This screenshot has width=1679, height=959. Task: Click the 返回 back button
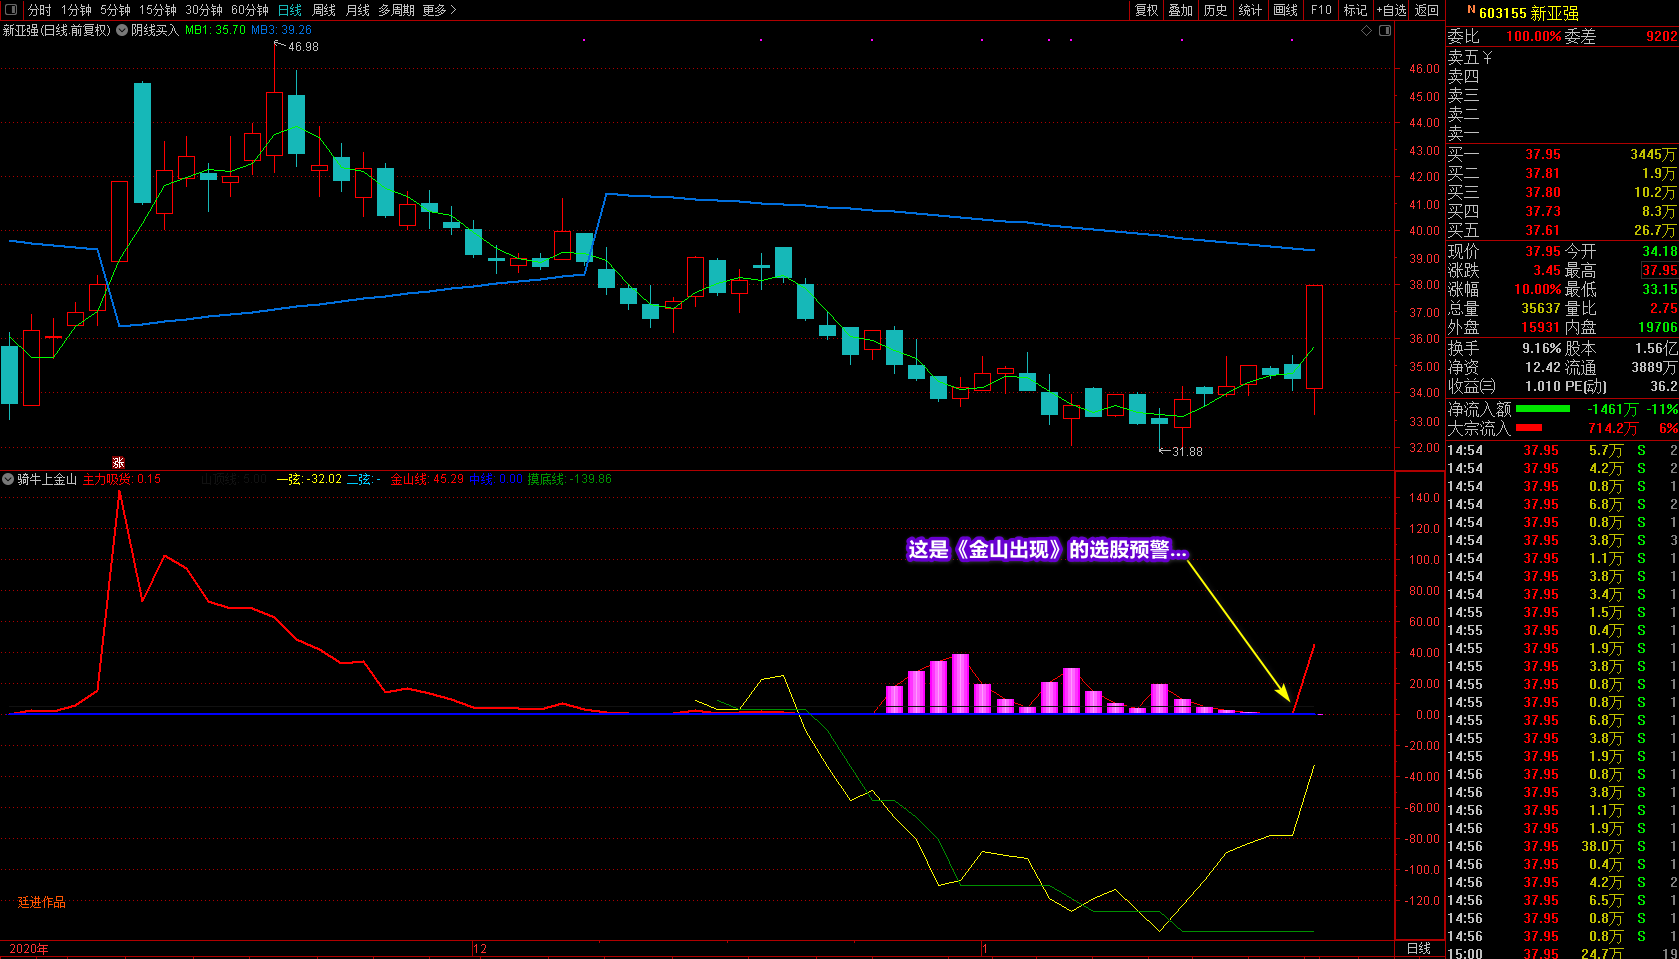click(1427, 10)
